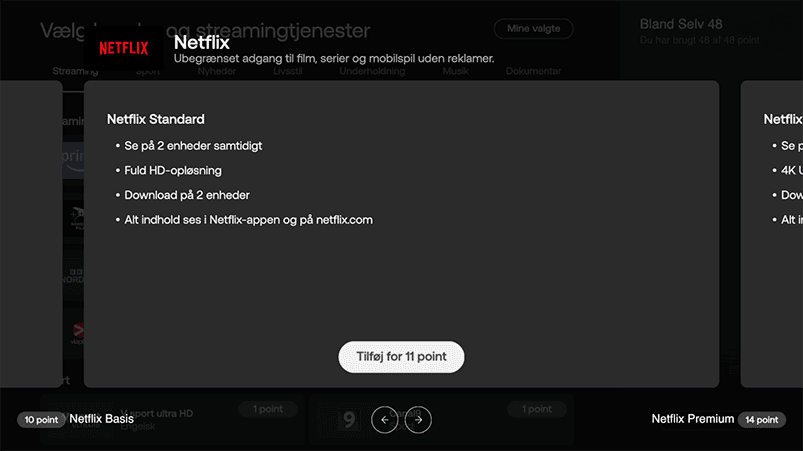Go to the Netflix Basis plan
The image size is (803, 451).
click(x=101, y=419)
